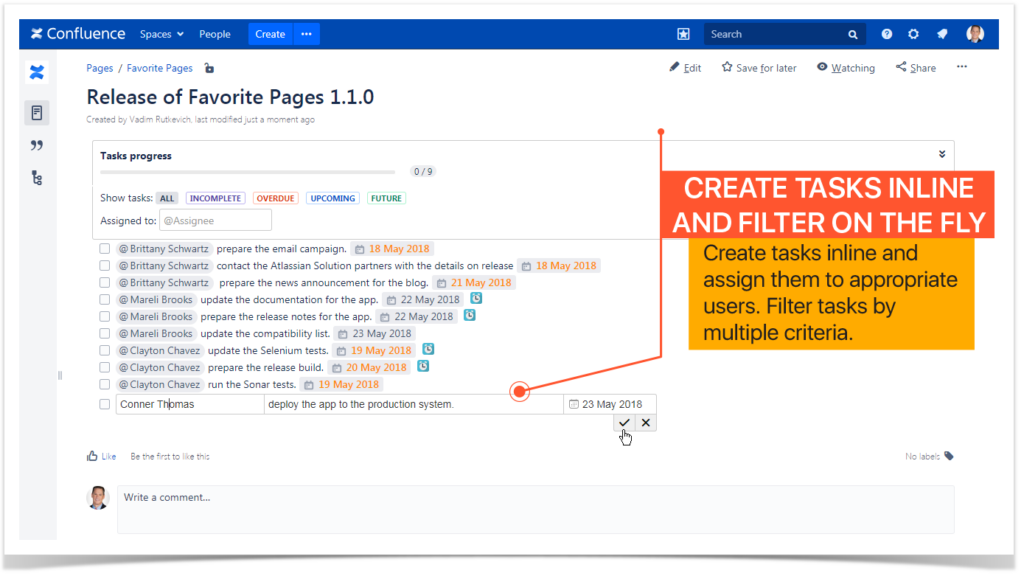Filter tasks by OVERDUE

pos(275,197)
